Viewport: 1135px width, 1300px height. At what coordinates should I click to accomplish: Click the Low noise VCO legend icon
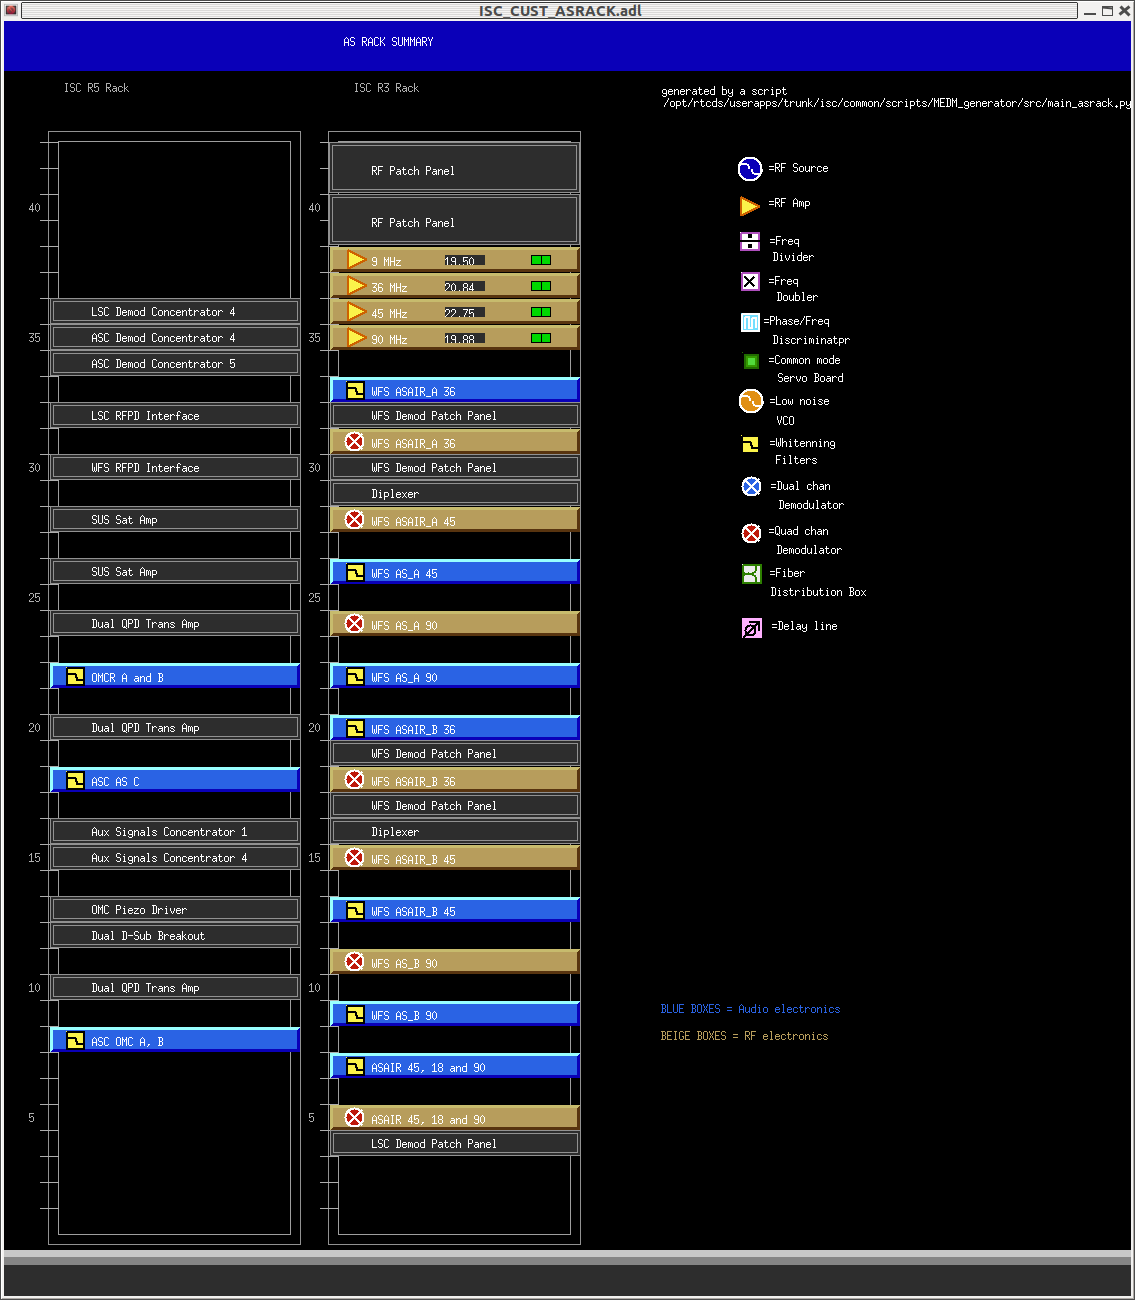pyautogui.click(x=751, y=401)
